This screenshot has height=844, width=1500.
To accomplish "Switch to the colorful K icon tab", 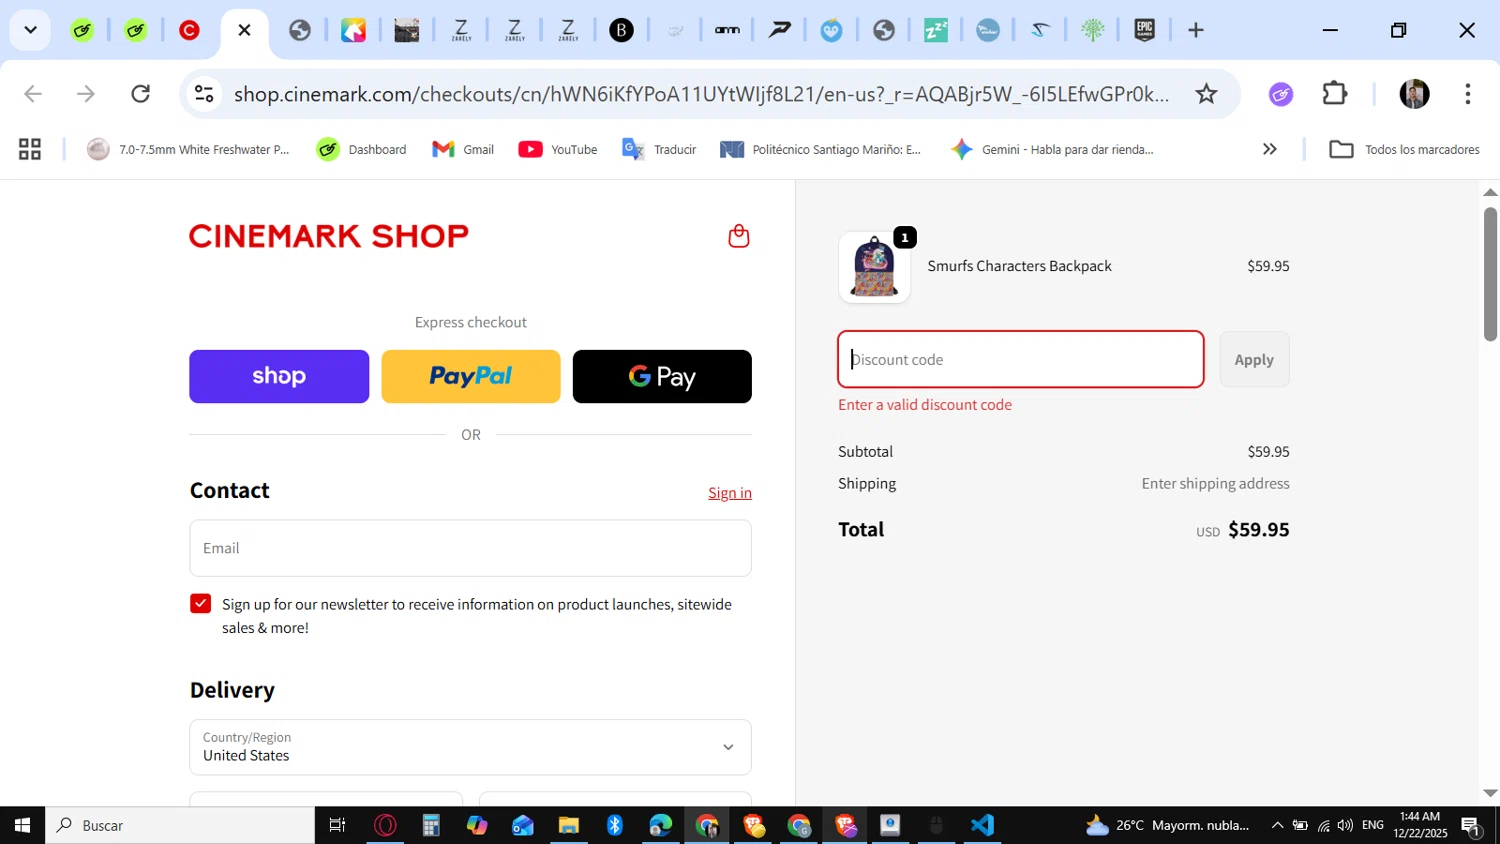I will tap(353, 30).
